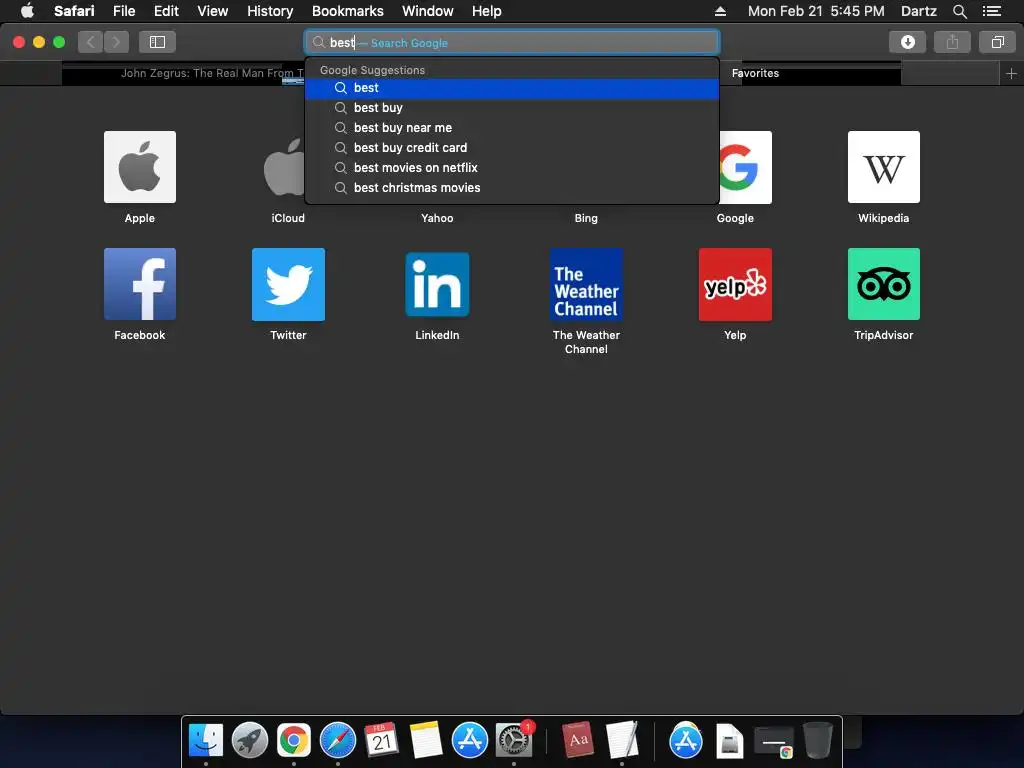1024x768 pixels.
Task: Click the Safari compass icon in Dock
Action: 338,741
